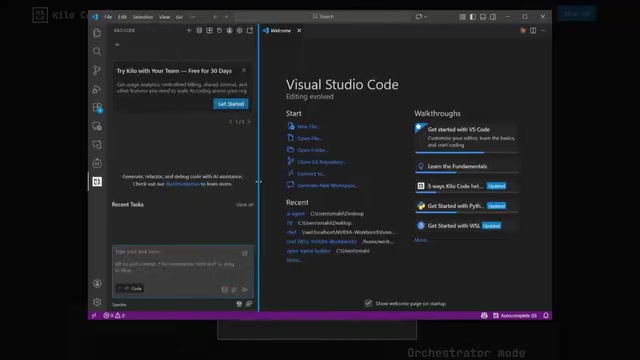640x360 pixels.
Task: Open the Explorer view in activity bar
Action: [97, 33]
